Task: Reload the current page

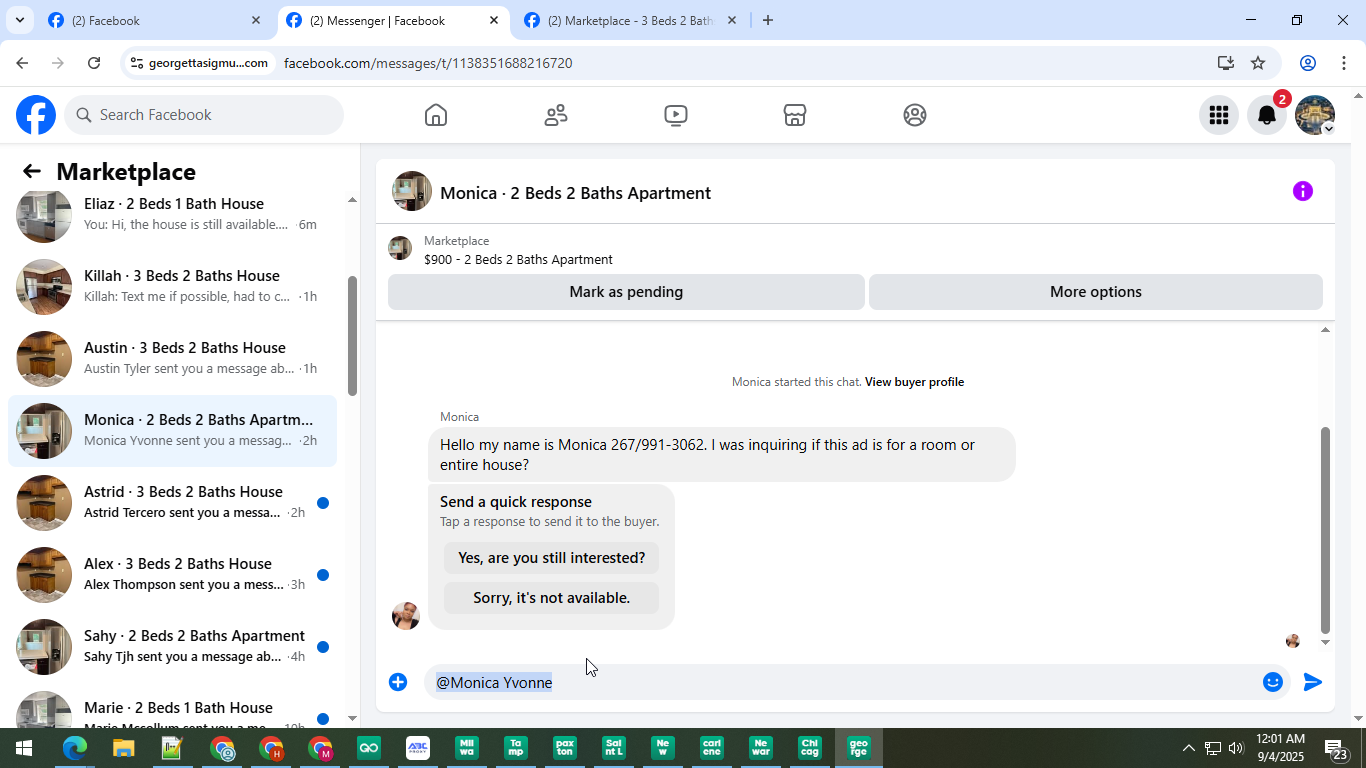Action: click(x=94, y=63)
